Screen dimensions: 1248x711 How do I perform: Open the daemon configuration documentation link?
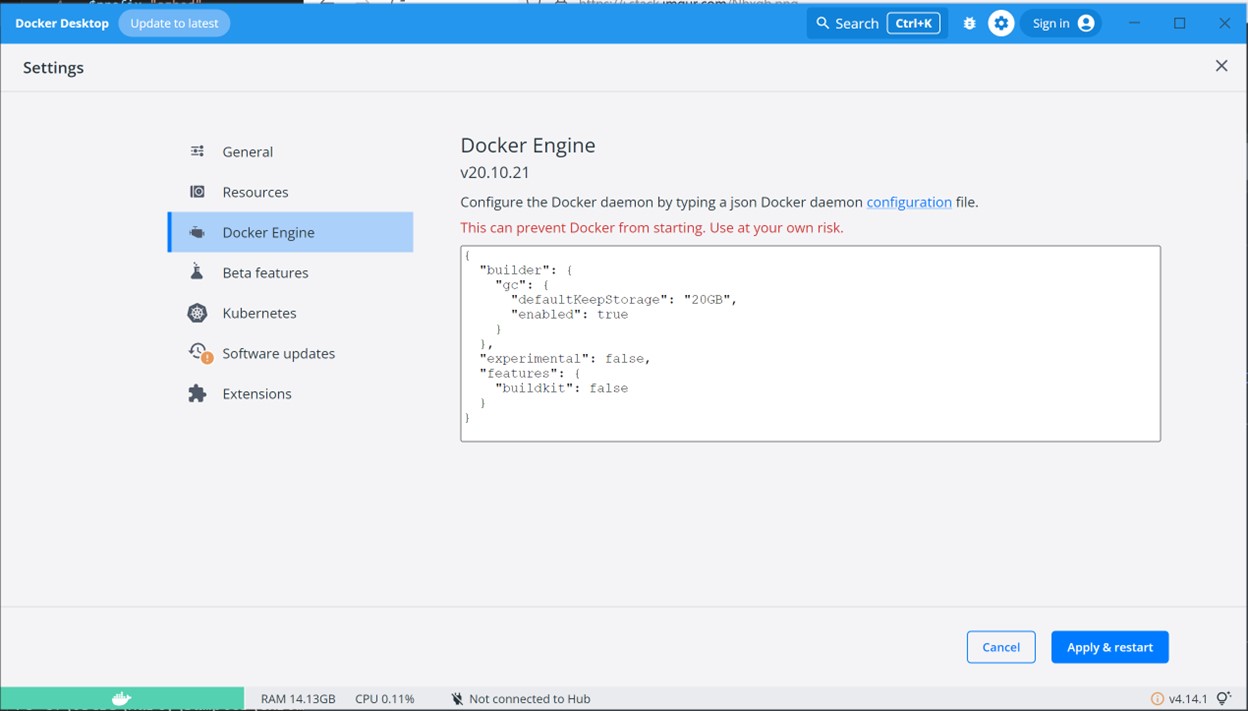909,201
